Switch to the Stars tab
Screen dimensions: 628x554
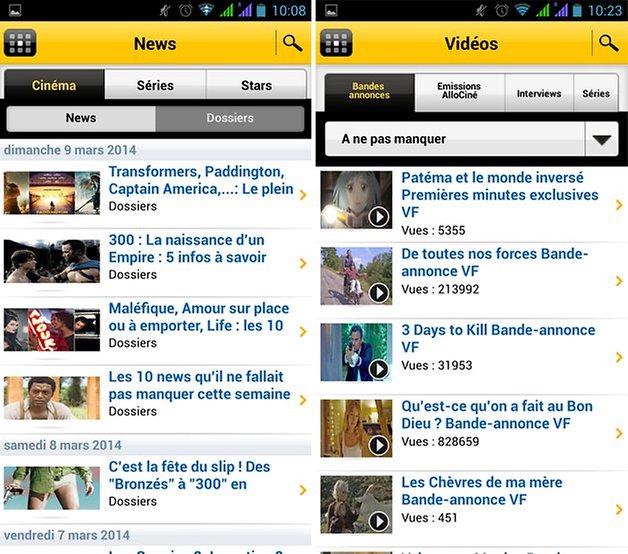click(x=256, y=85)
